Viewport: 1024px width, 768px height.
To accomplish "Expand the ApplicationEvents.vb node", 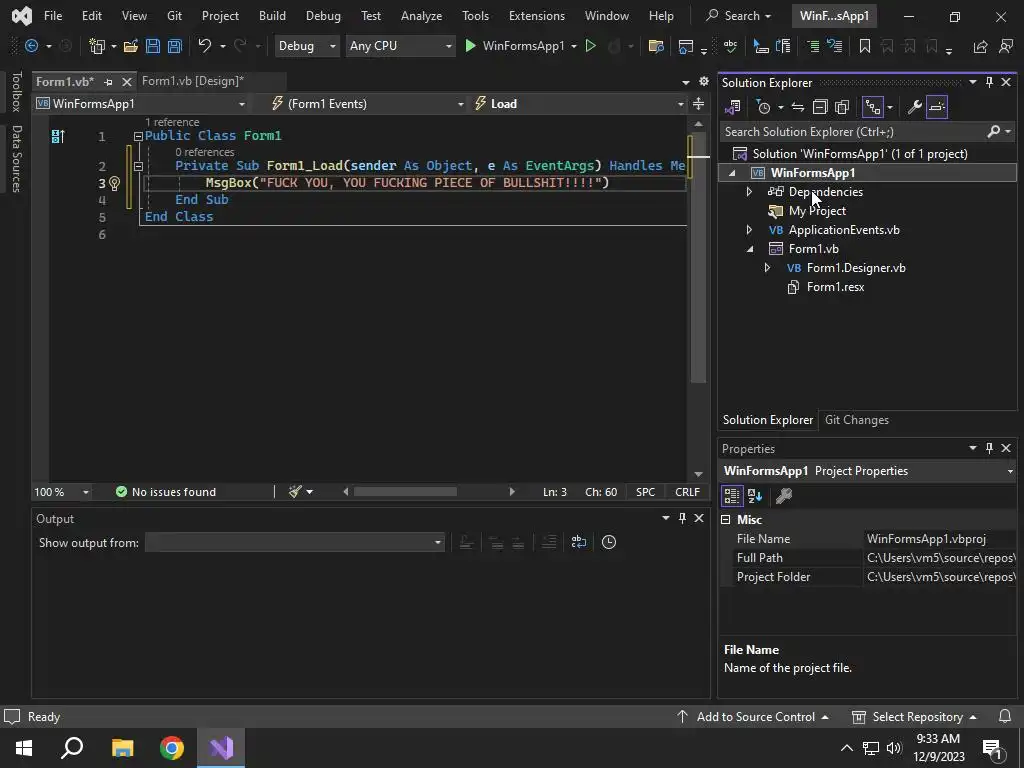I will coord(749,230).
